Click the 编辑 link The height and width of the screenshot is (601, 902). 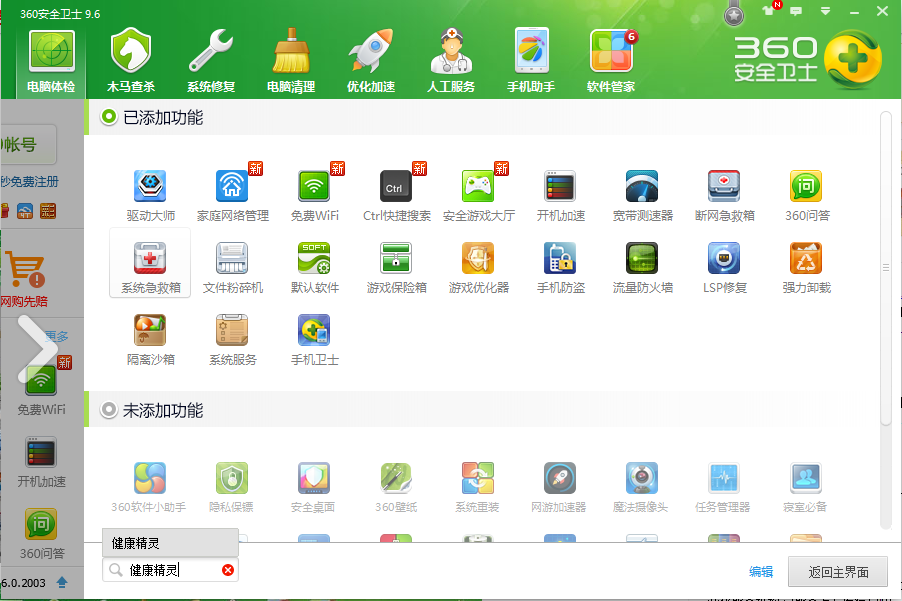pyautogui.click(x=761, y=572)
